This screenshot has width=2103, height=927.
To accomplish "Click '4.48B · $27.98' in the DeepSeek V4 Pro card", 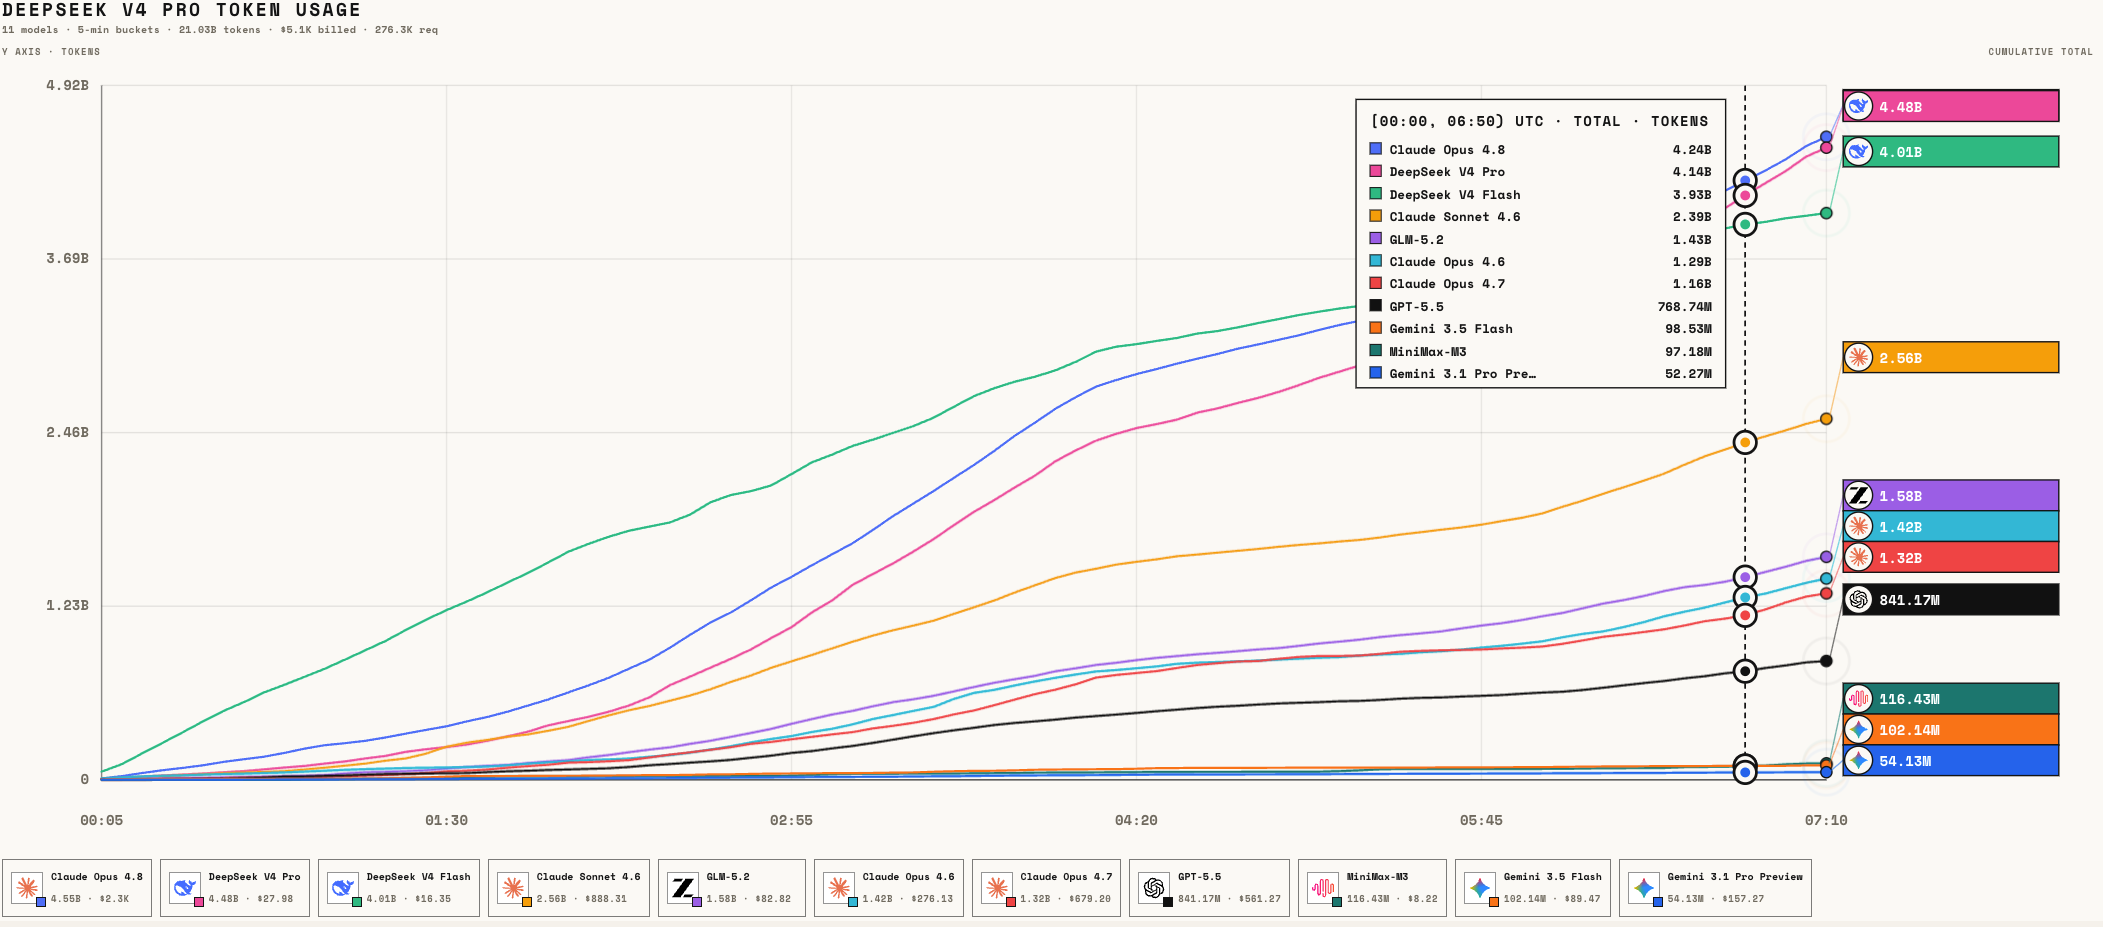I will pos(251,899).
